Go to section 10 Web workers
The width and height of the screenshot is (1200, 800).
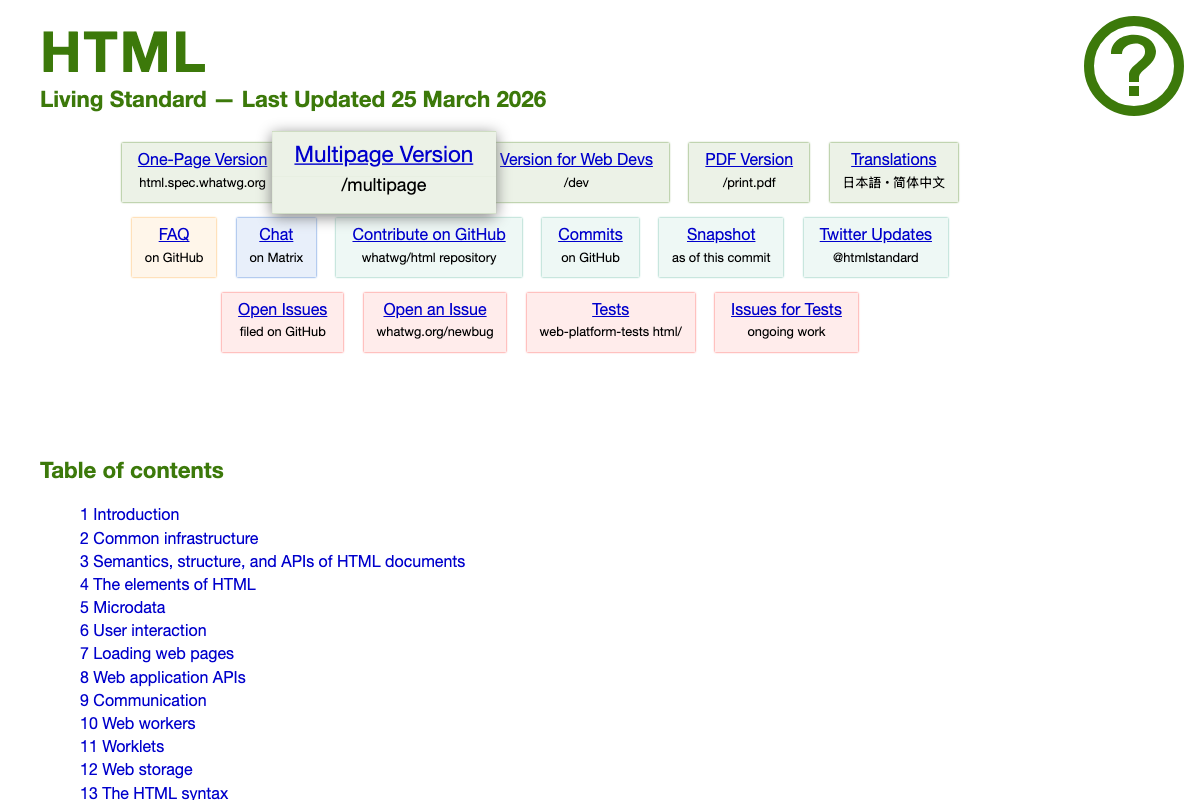click(138, 723)
